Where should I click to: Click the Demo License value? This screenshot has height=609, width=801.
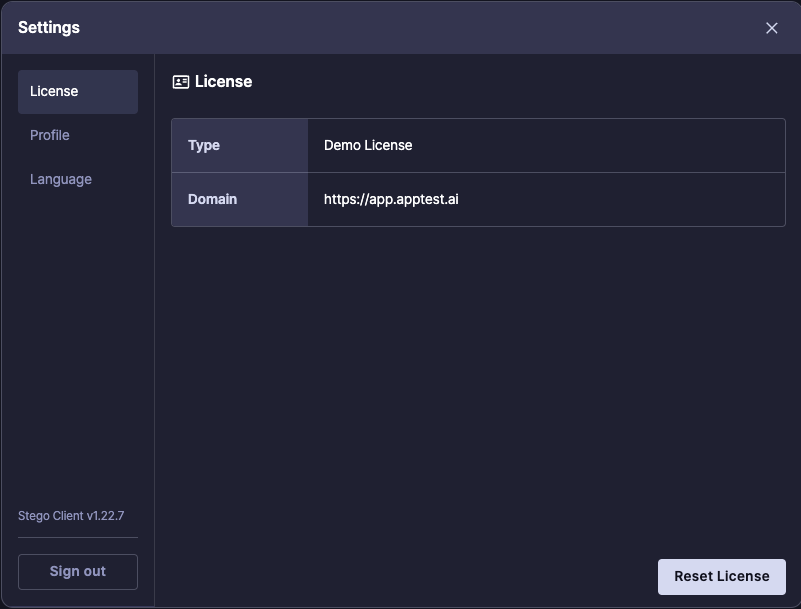[368, 145]
